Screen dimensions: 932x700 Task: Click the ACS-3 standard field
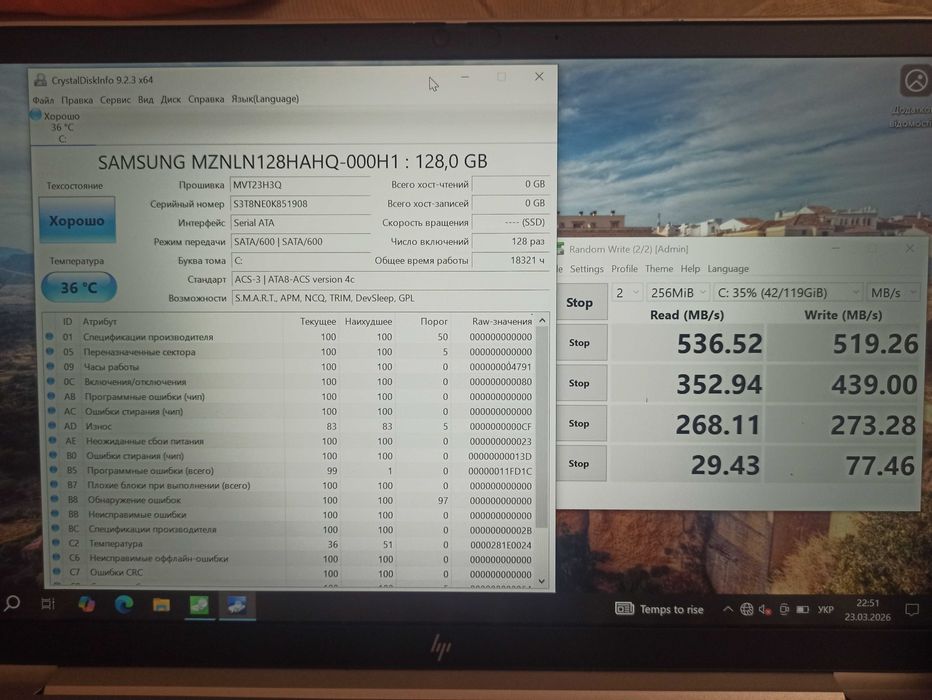tap(389, 279)
